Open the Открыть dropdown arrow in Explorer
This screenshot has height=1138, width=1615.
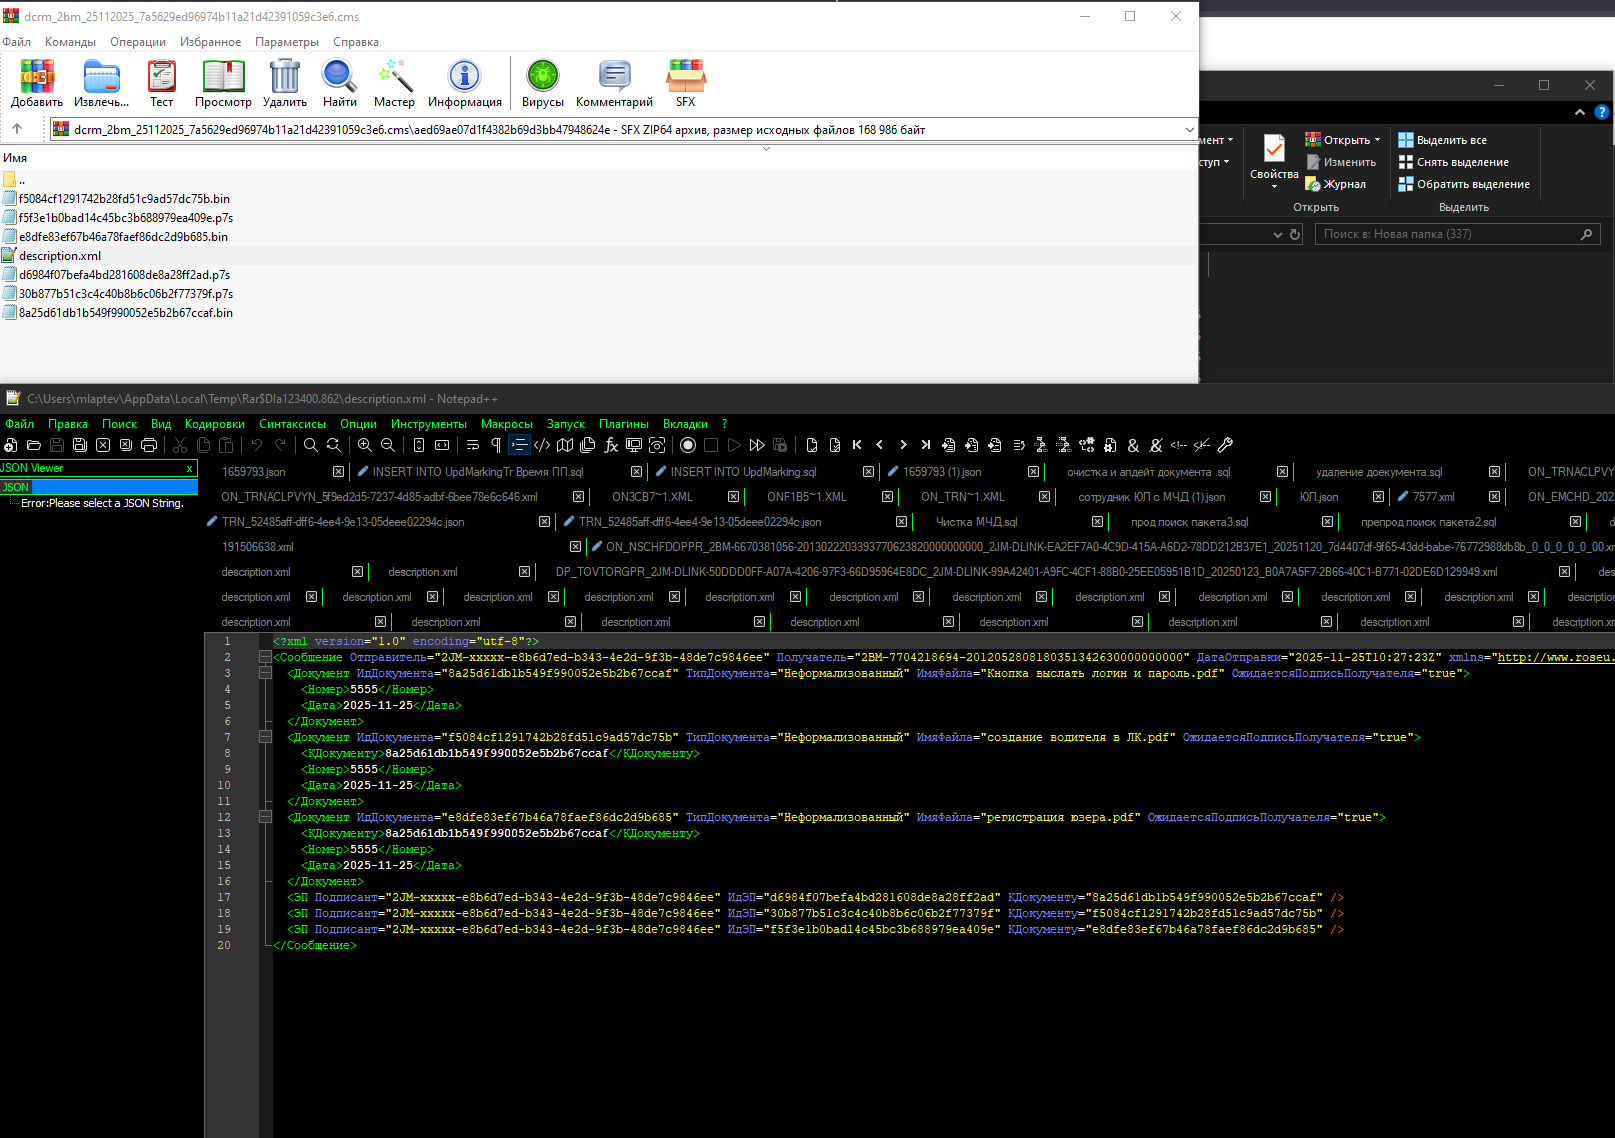(x=1377, y=140)
